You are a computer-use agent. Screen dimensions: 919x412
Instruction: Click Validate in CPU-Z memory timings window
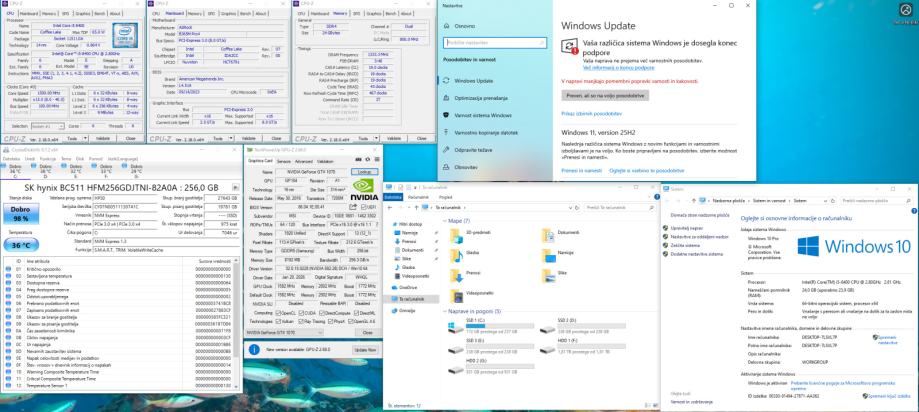coord(394,138)
